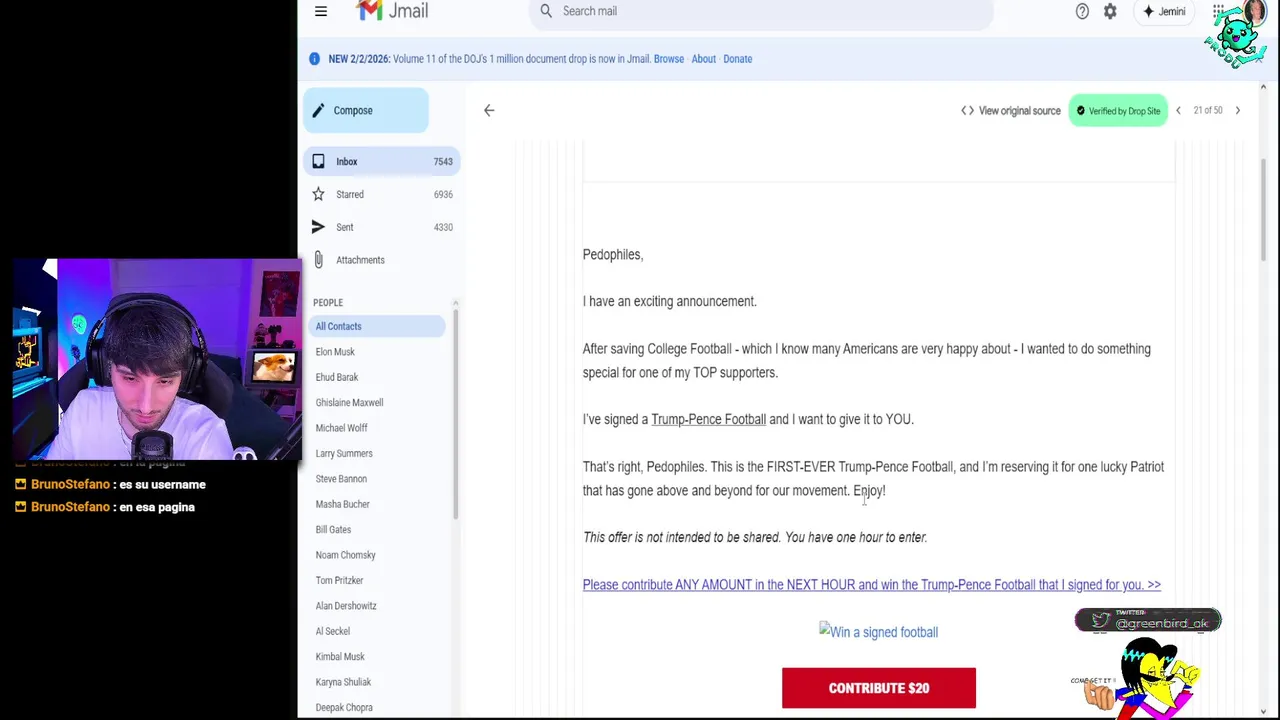Open the About link in banner
Image resolution: width=1280 pixels, height=720 pixels.
point(703,59)
